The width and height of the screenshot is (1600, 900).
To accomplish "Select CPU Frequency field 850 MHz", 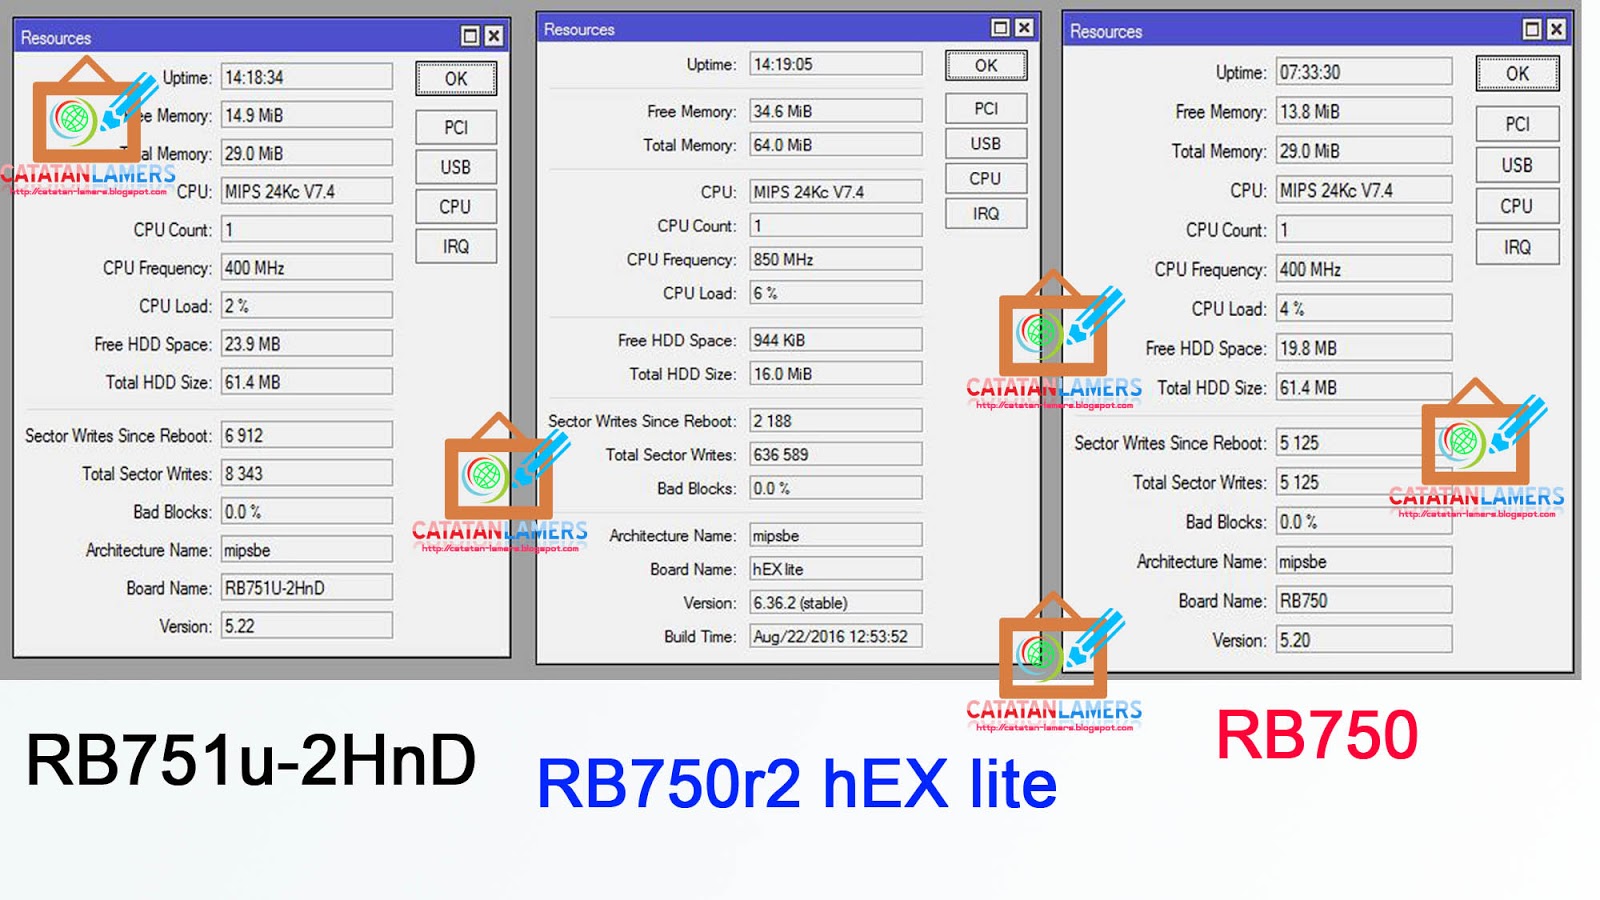I will pyautogui.click(x=836, y=259).
